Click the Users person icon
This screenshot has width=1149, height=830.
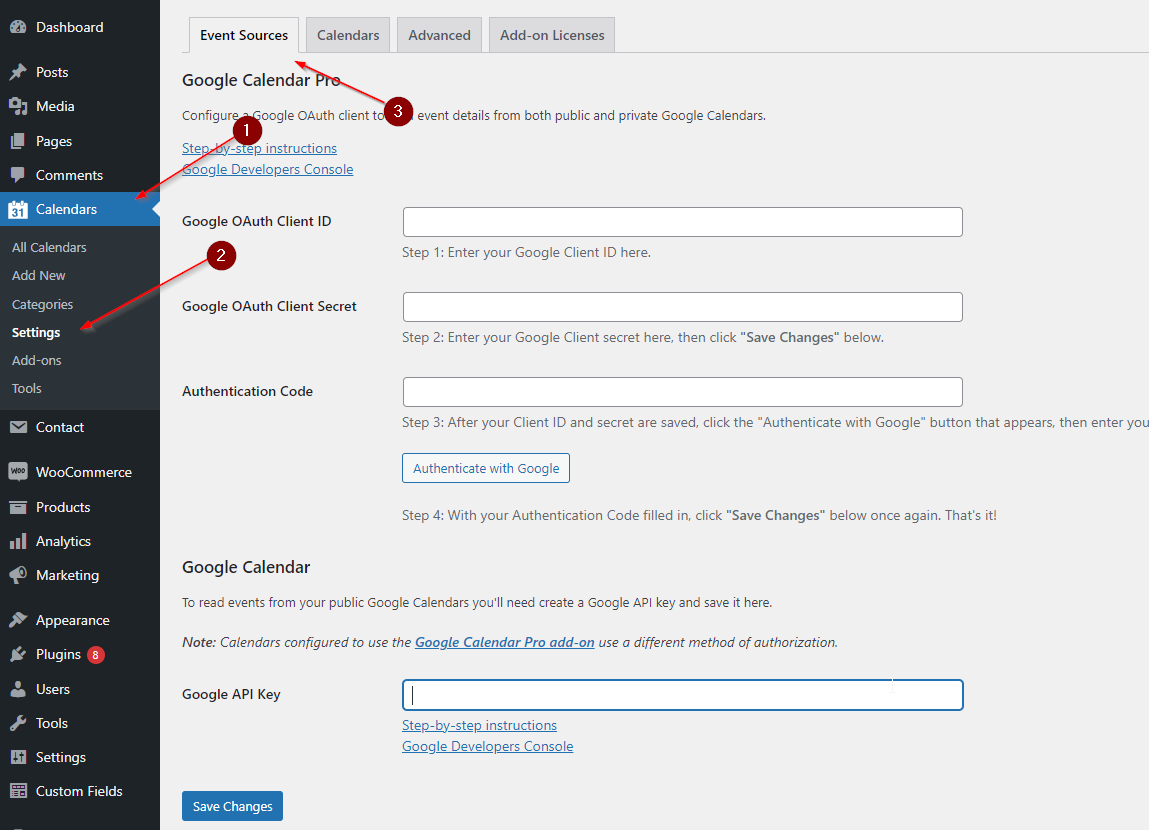pos(18,689)
